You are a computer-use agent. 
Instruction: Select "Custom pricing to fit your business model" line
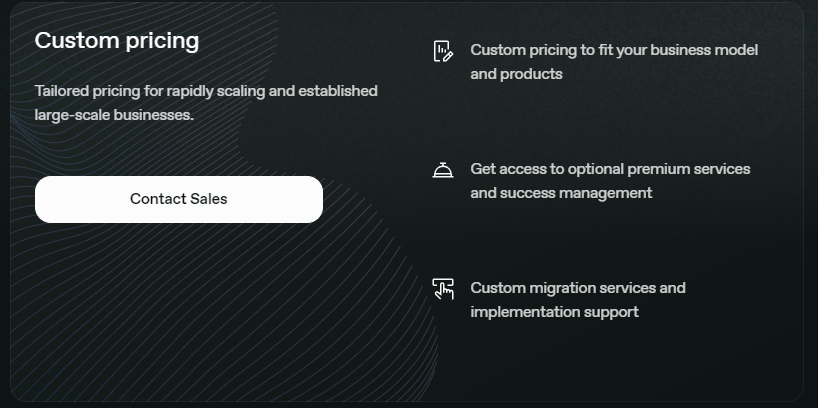[614, 50]
